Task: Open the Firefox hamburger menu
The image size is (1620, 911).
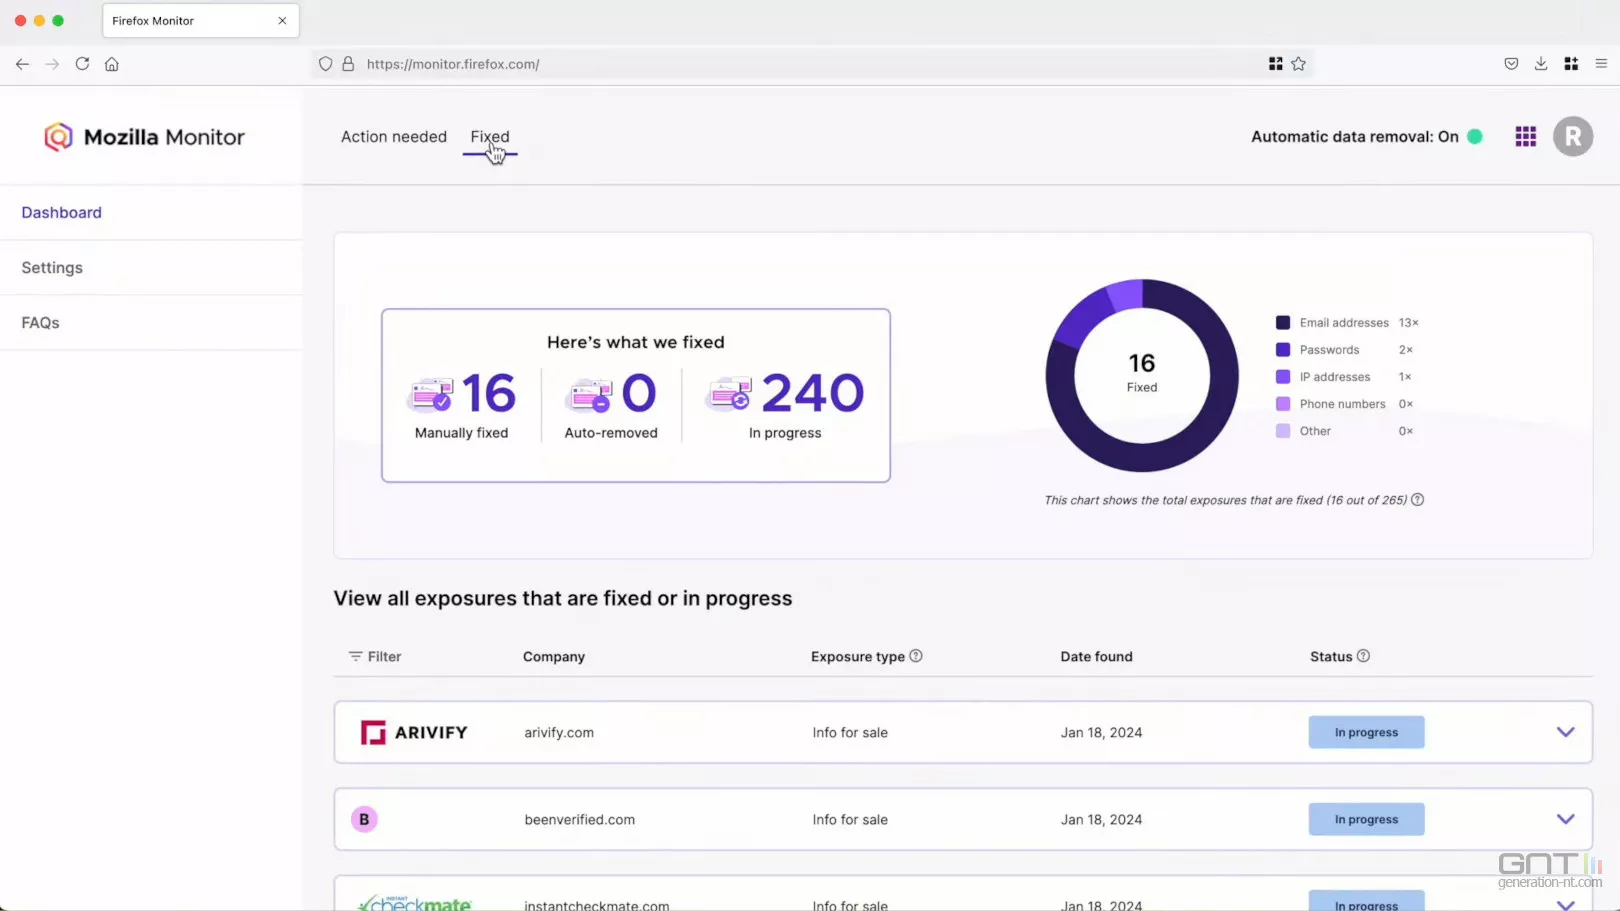Action: [x=1601, y=64]
